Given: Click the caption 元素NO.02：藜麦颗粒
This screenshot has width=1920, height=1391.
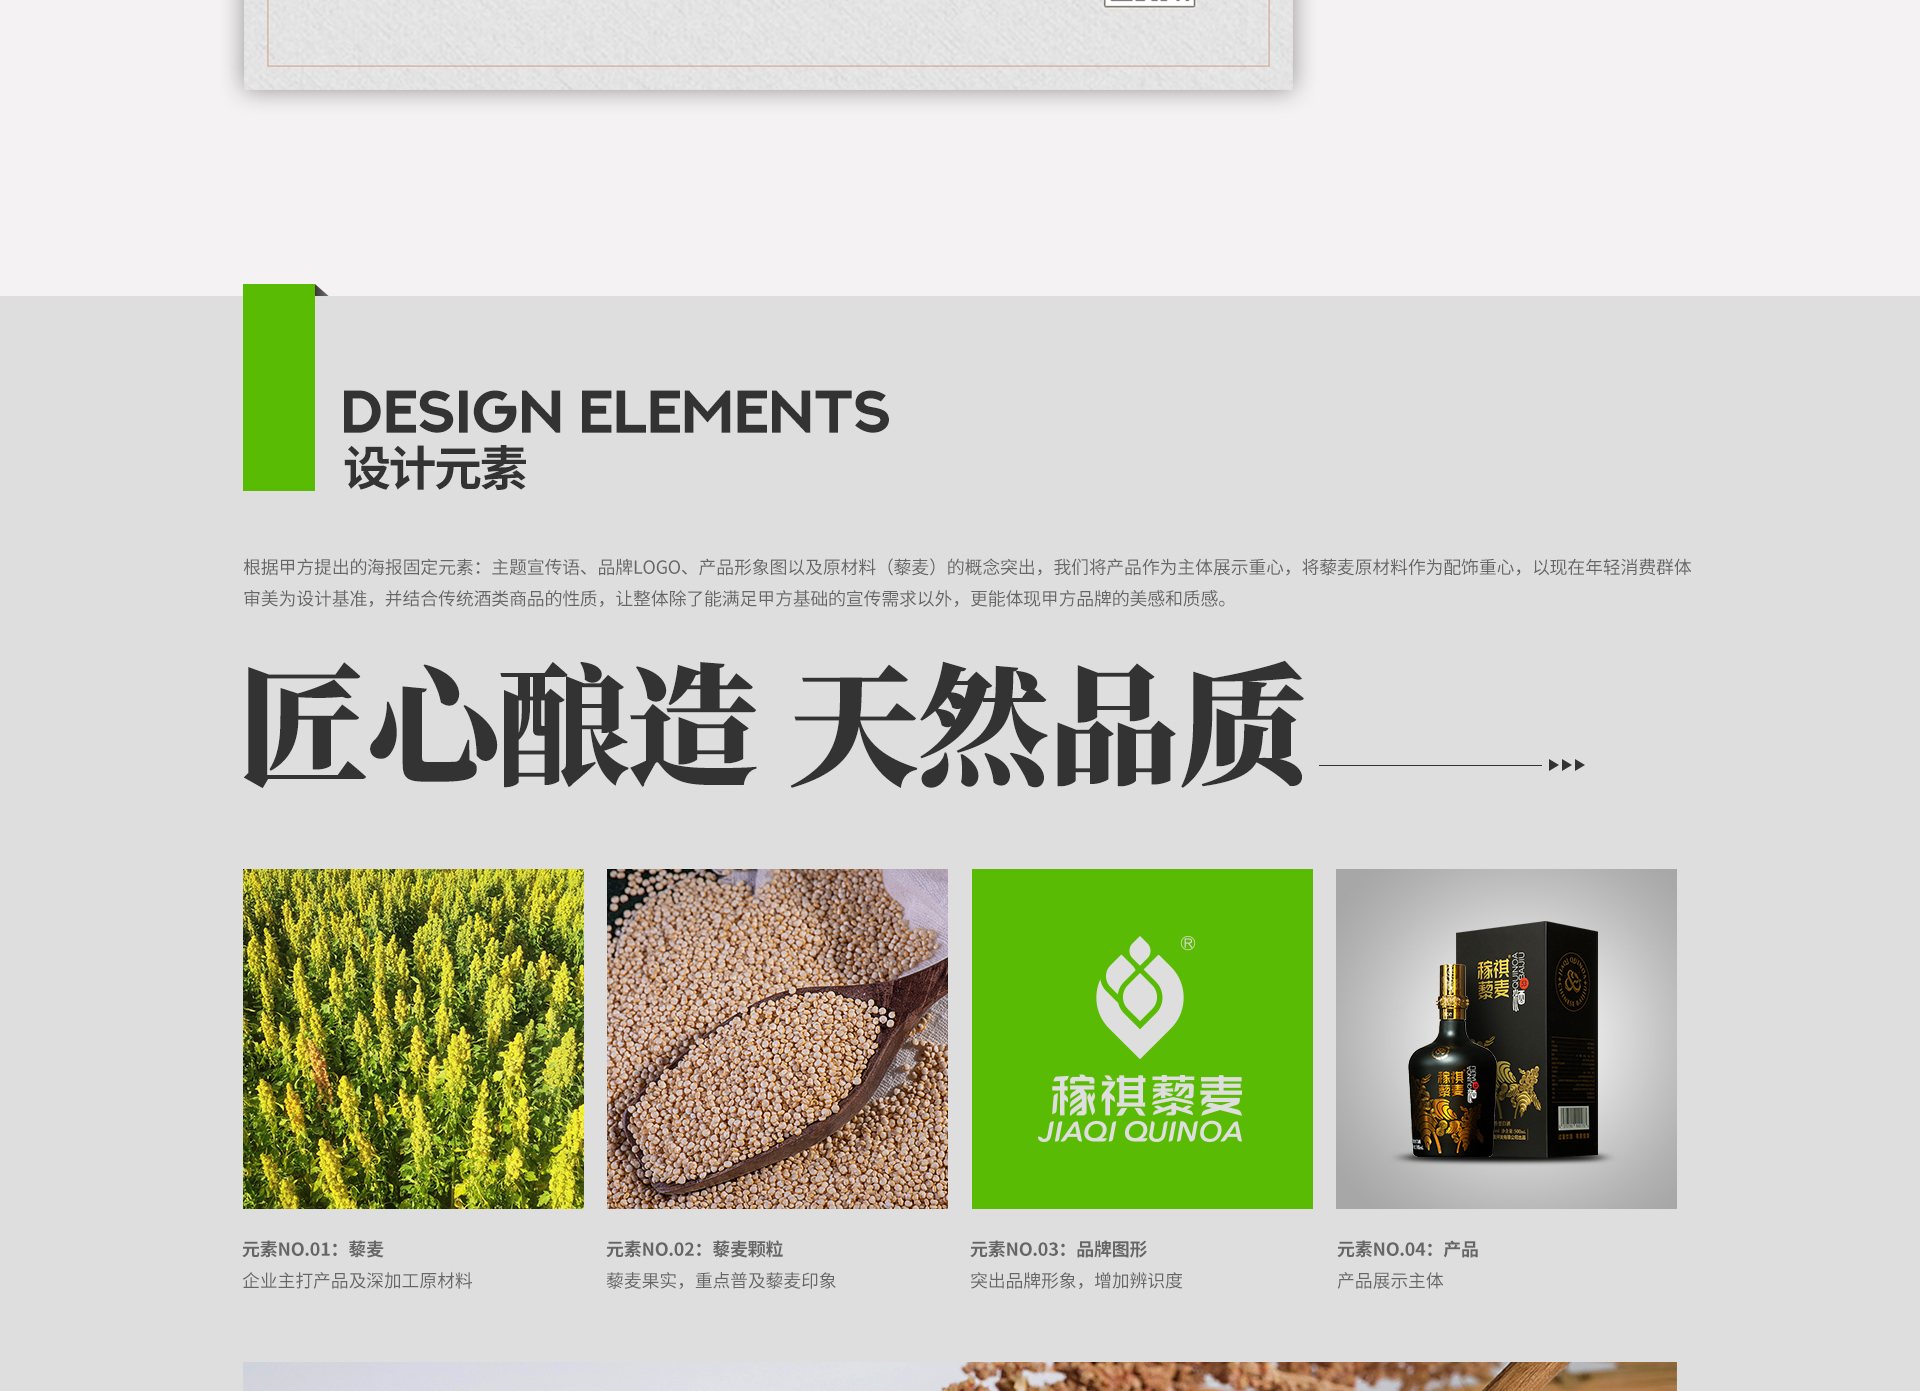Looking at the screenshot, I should pos(694,1249).
